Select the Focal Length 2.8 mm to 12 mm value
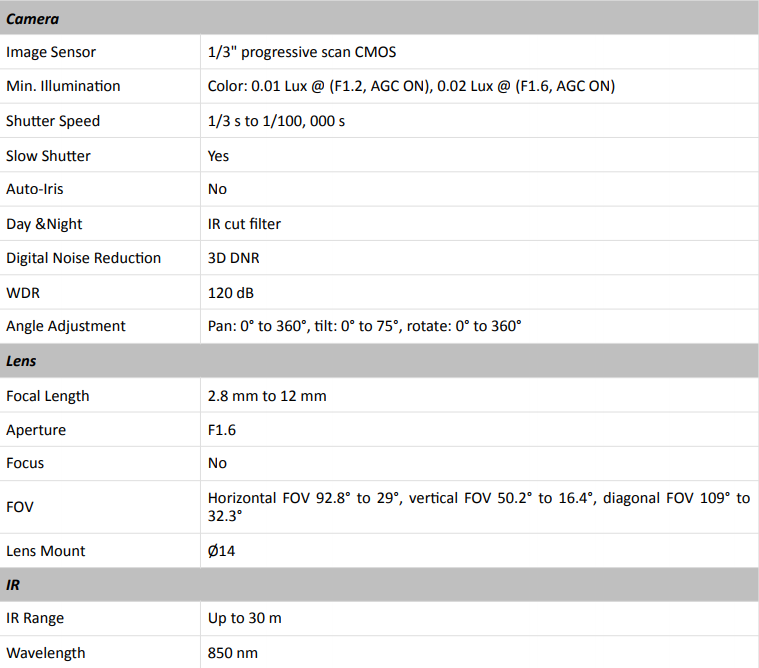The height and width of the screenshot is (668, 759). click(267, 396)
